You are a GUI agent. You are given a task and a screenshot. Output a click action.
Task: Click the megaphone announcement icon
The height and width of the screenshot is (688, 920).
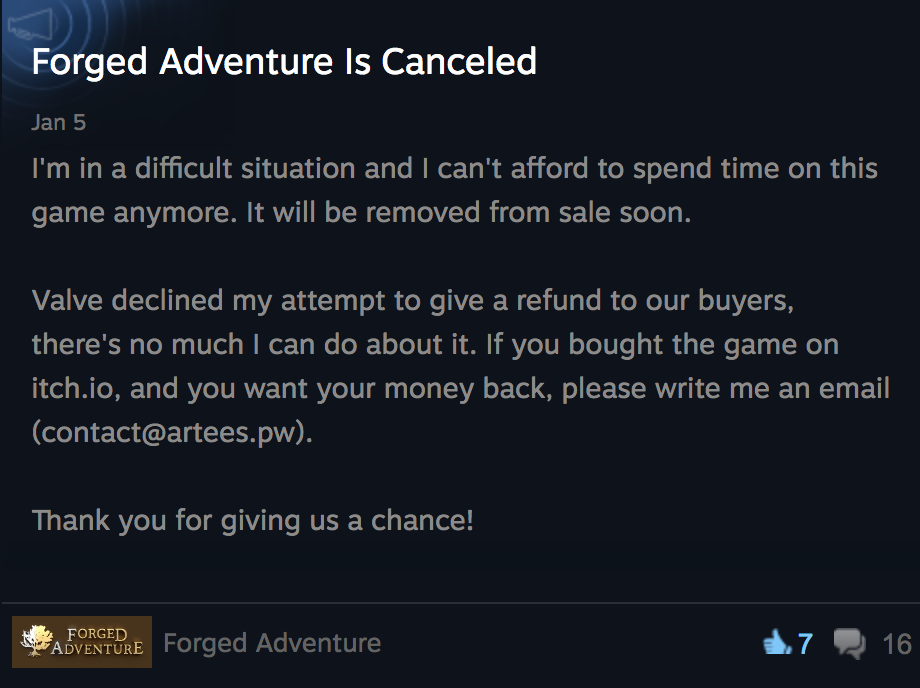[x=31, y=24]
